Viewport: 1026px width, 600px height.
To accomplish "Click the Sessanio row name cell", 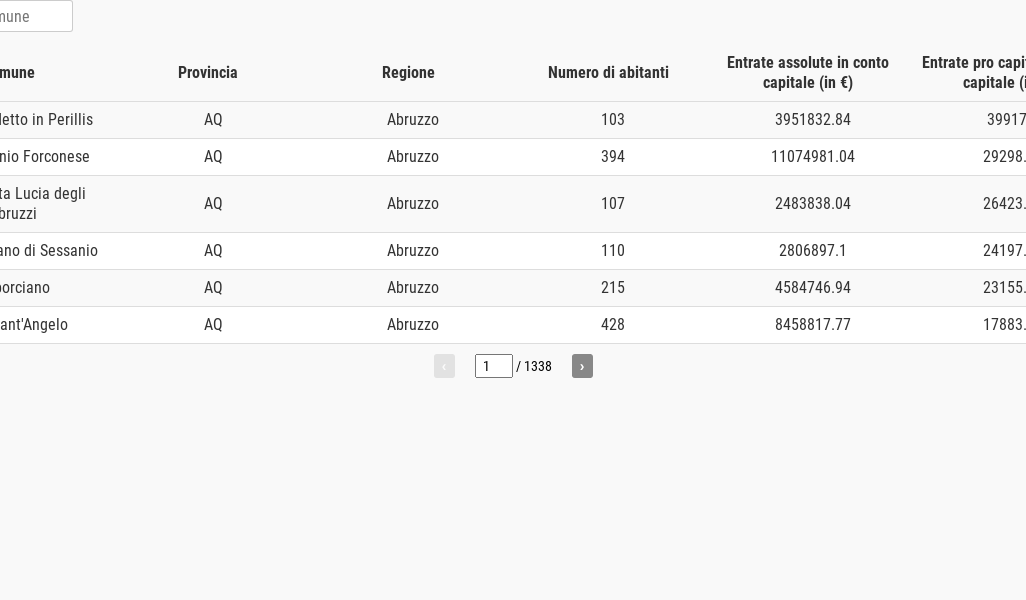I will (x=48, y=251).
